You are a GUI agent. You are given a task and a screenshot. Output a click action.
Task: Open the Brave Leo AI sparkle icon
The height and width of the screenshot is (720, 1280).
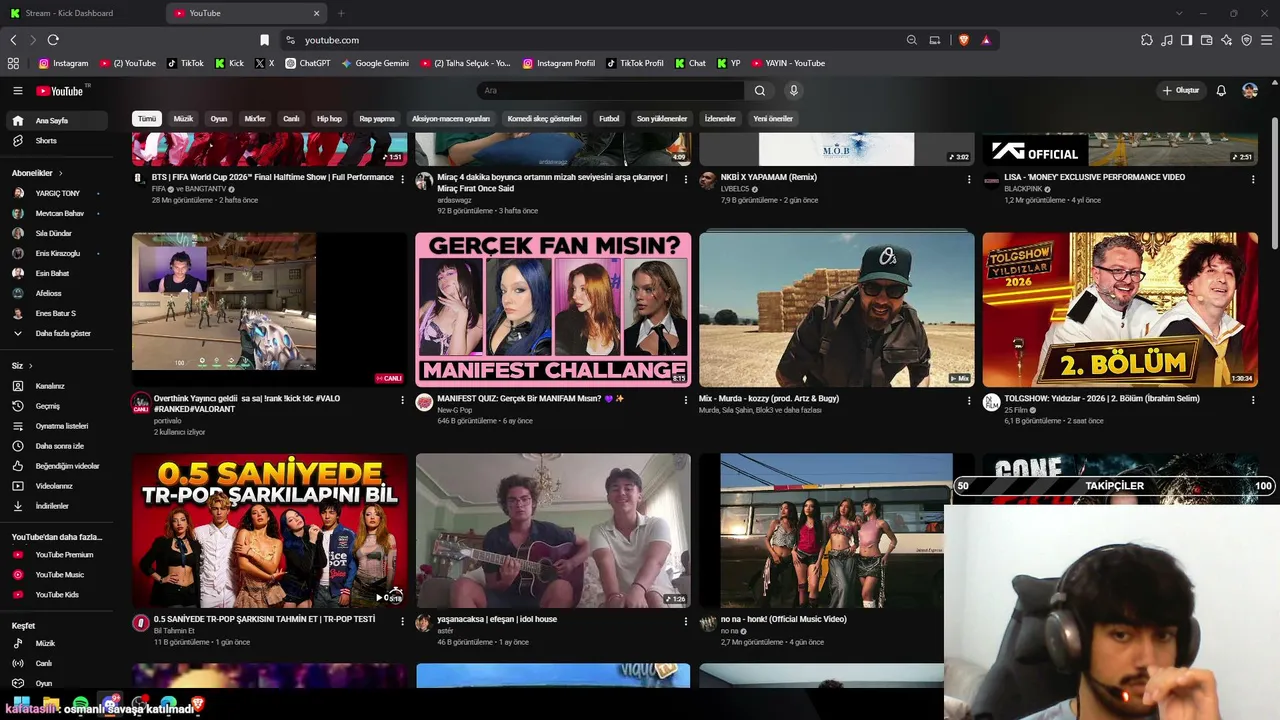[x=1226, y=40]
